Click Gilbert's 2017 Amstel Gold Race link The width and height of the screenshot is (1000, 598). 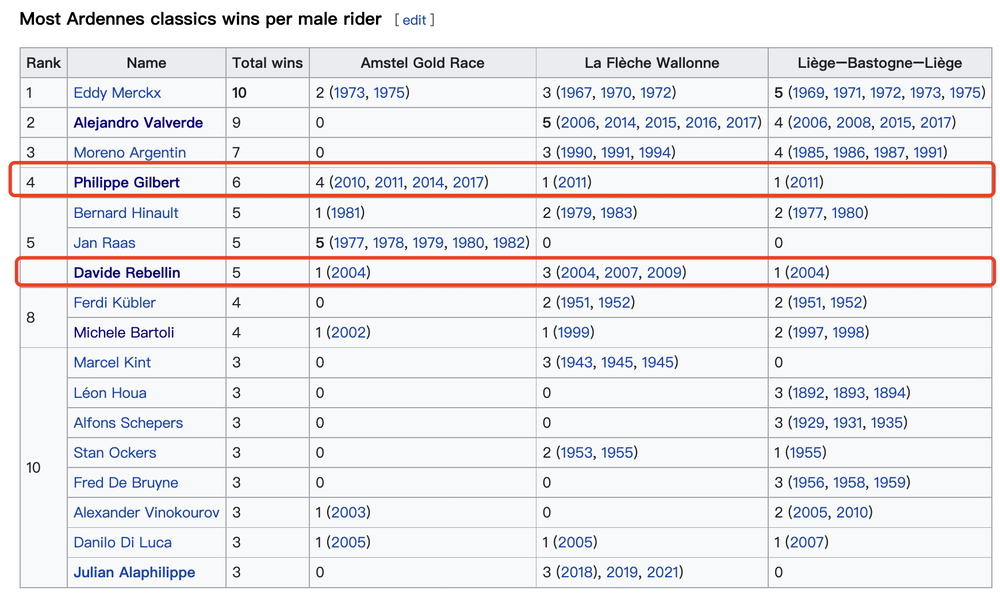[468, 182]
